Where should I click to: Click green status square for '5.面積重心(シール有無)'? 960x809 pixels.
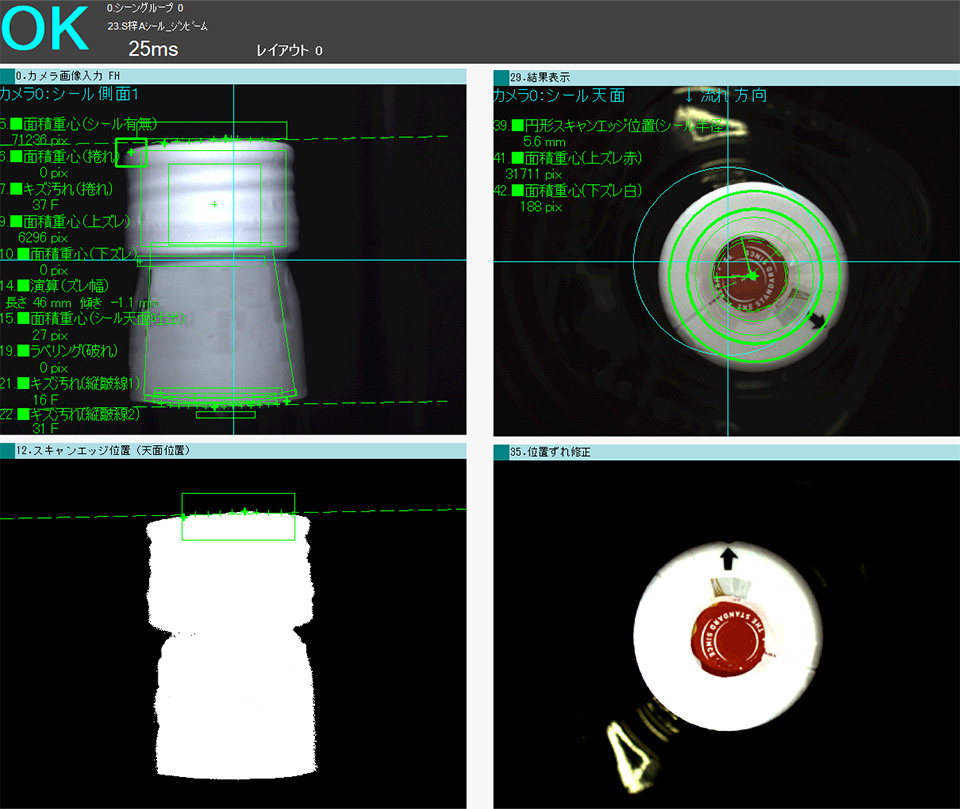tap(16, 124)
